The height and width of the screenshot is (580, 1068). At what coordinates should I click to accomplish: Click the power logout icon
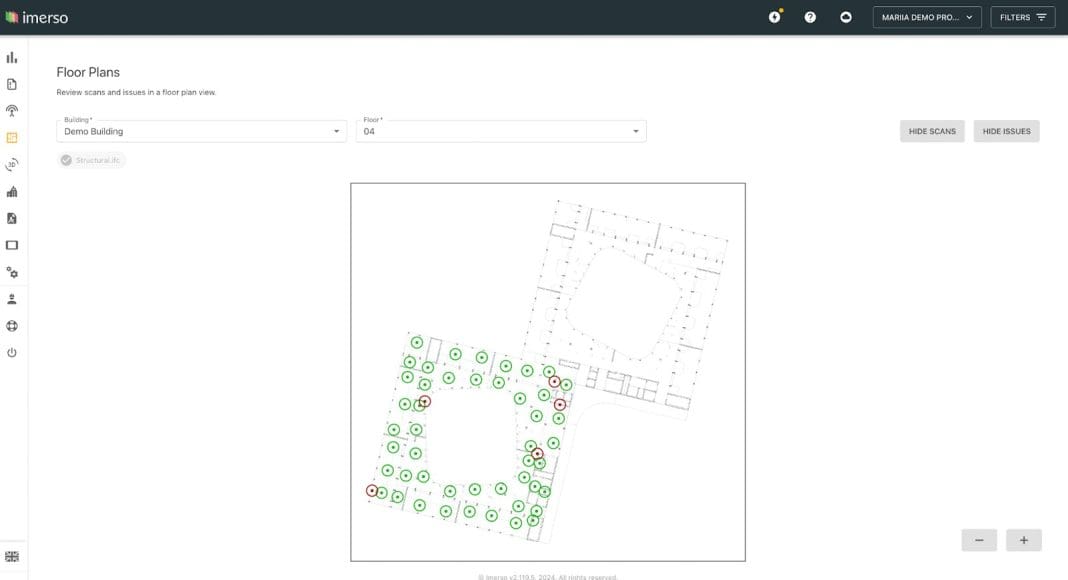[12, 353]
